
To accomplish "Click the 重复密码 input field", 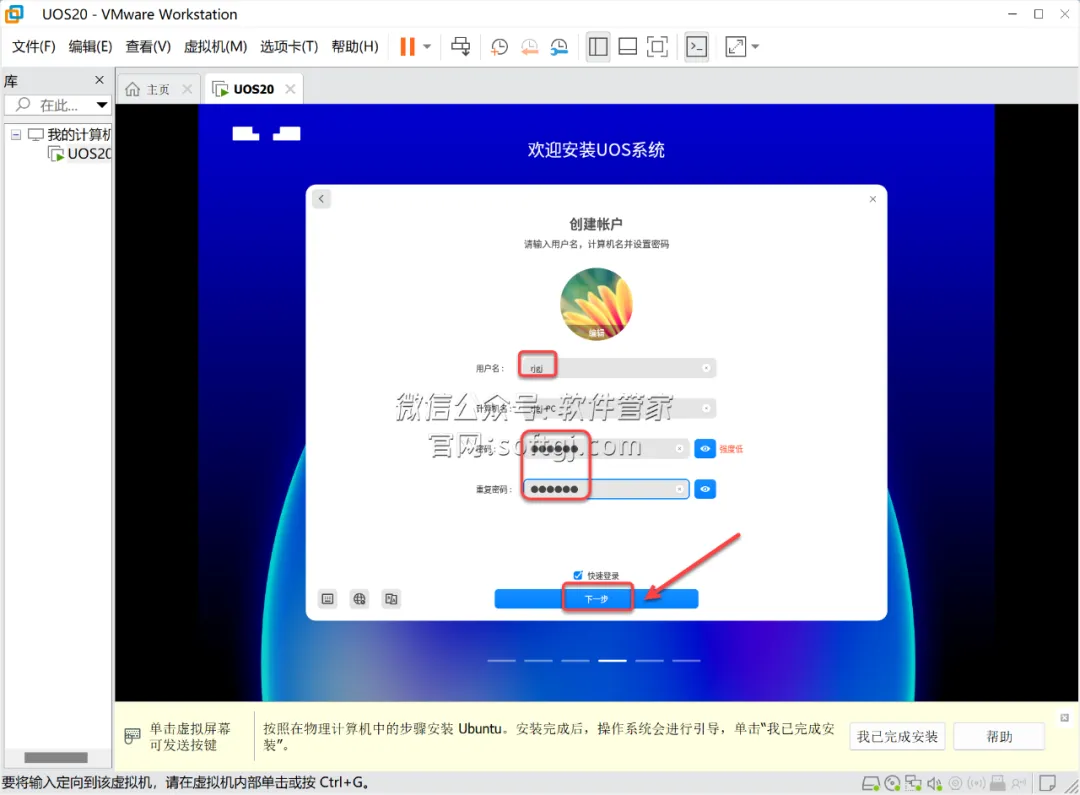I will pos(605,489).
